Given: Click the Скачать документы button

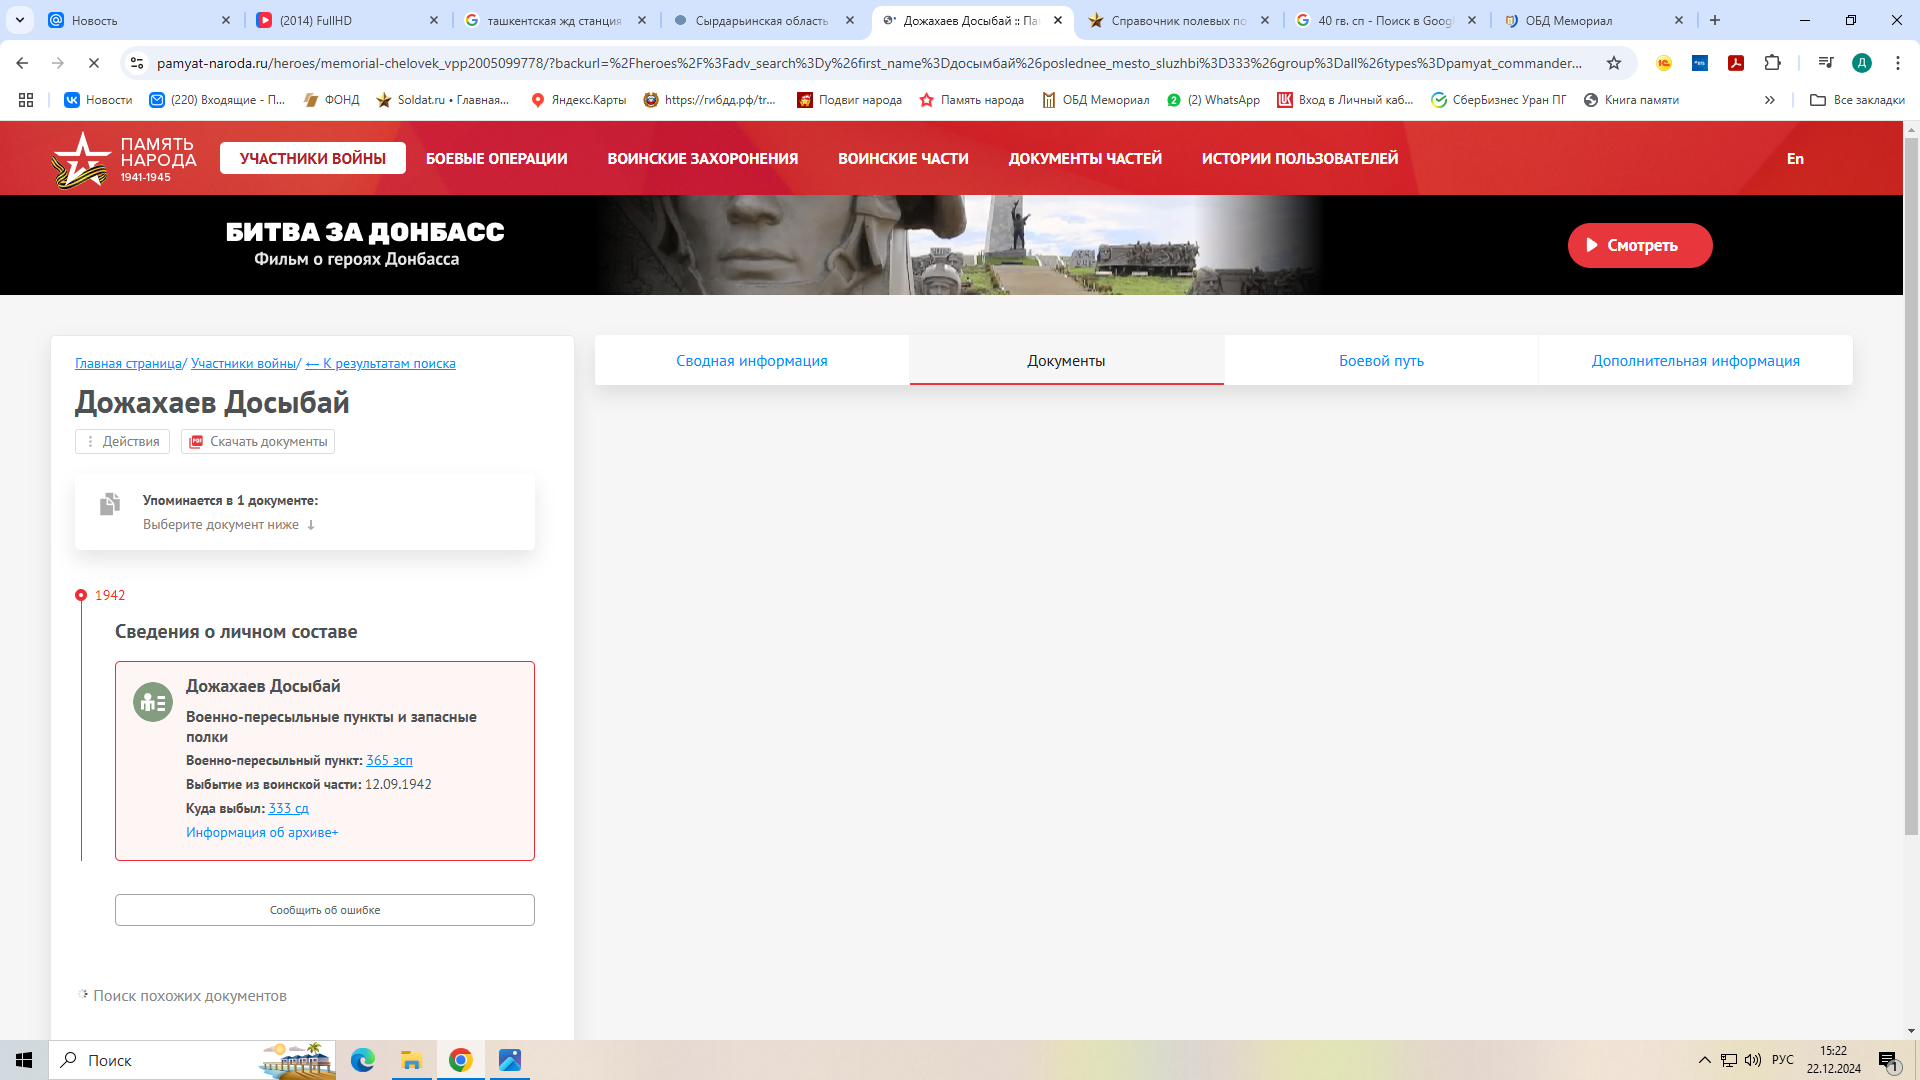Looking at the screenshot, I should click(x=258, y=442).
